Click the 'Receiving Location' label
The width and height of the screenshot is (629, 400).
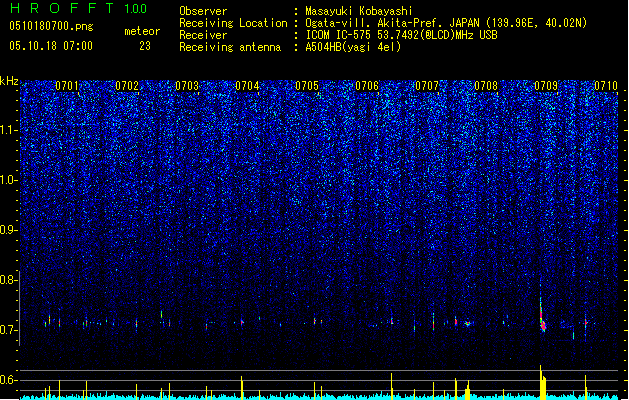pyautogui.click(x=233, y=23)
